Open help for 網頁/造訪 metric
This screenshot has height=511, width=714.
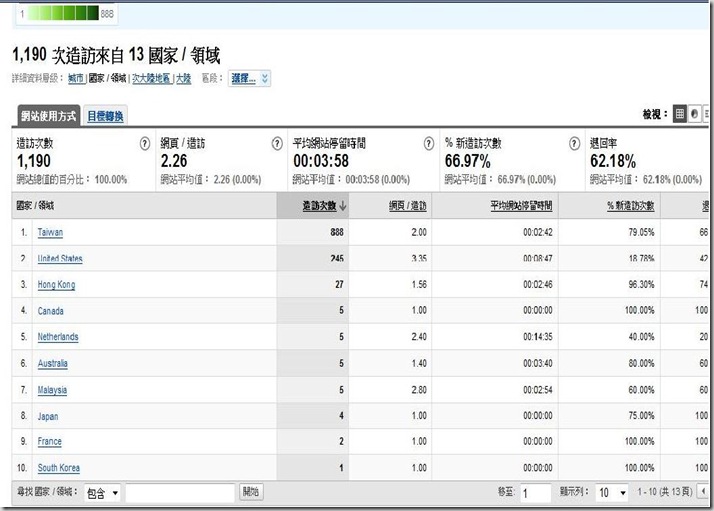(x=277, y=143)
